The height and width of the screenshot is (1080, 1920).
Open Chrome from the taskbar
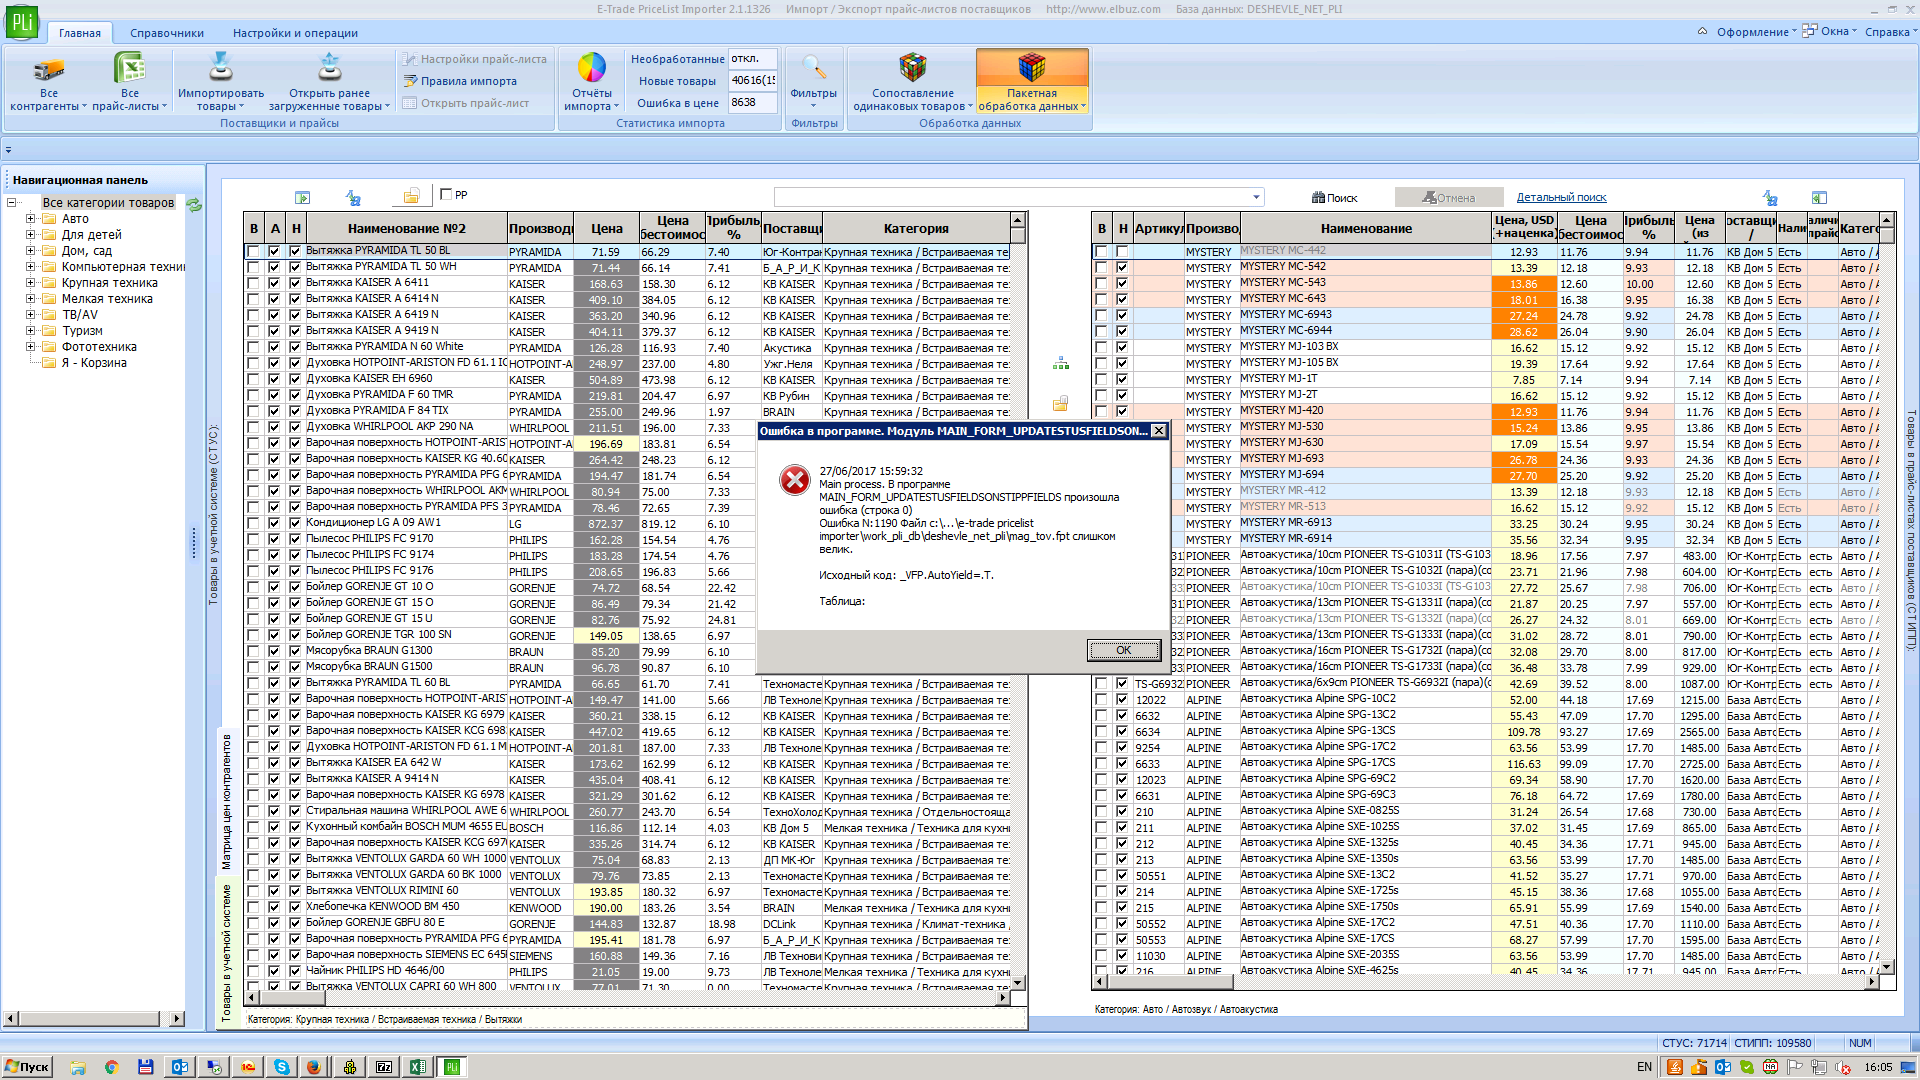[x=112, y=1067]
